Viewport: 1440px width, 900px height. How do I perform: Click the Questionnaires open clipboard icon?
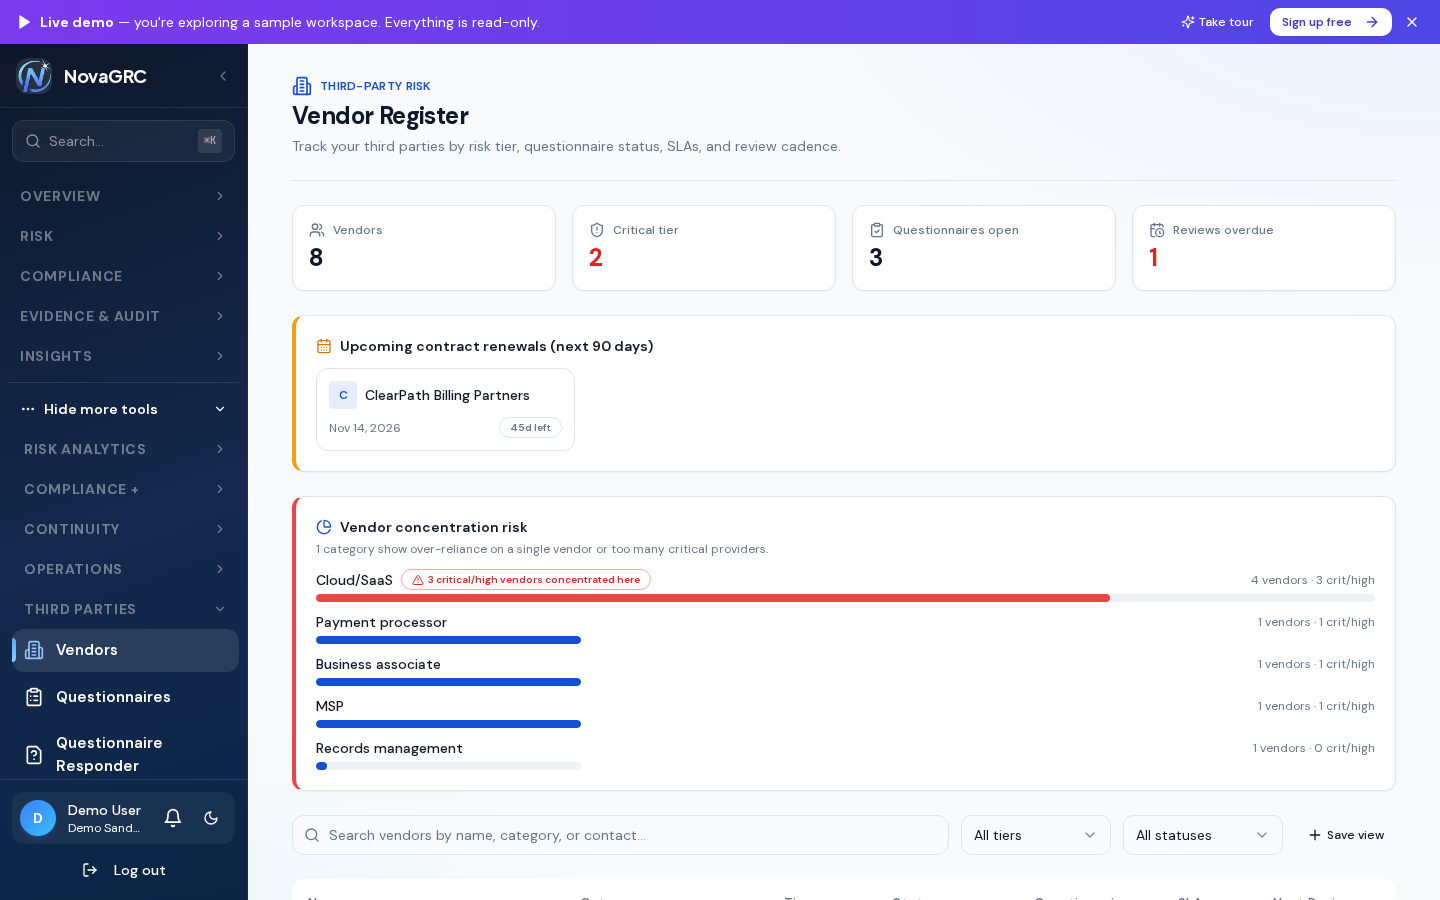click(x=877, y=230)
